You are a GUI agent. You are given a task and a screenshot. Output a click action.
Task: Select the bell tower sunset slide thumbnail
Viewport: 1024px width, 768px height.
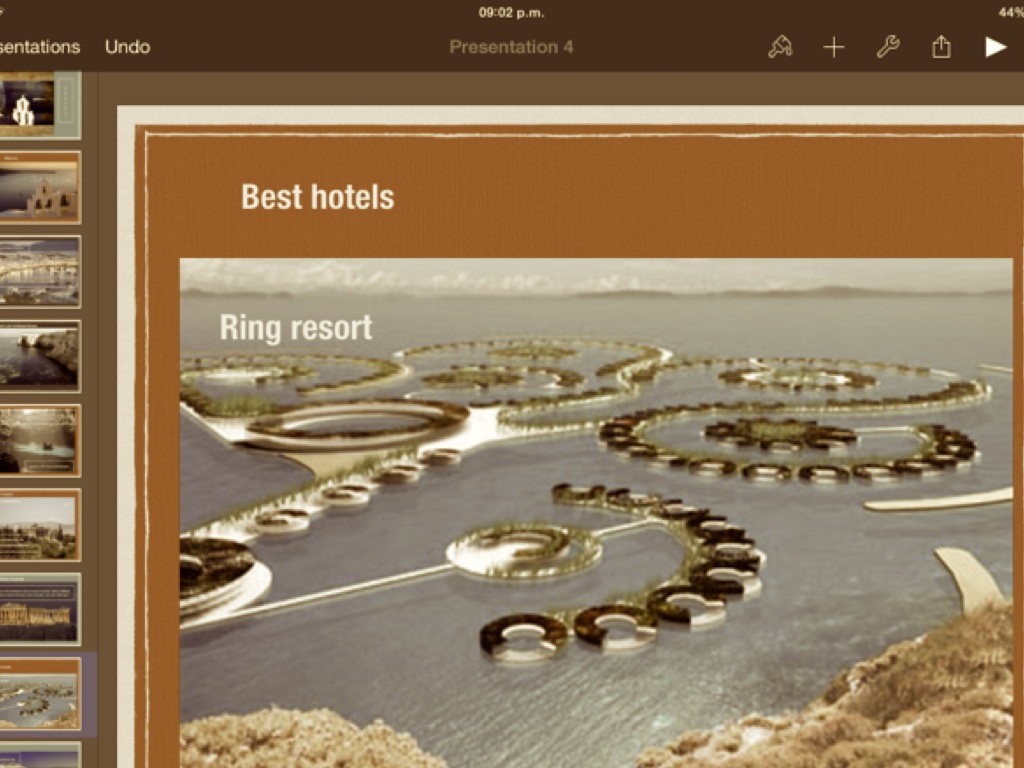(39, 187)
